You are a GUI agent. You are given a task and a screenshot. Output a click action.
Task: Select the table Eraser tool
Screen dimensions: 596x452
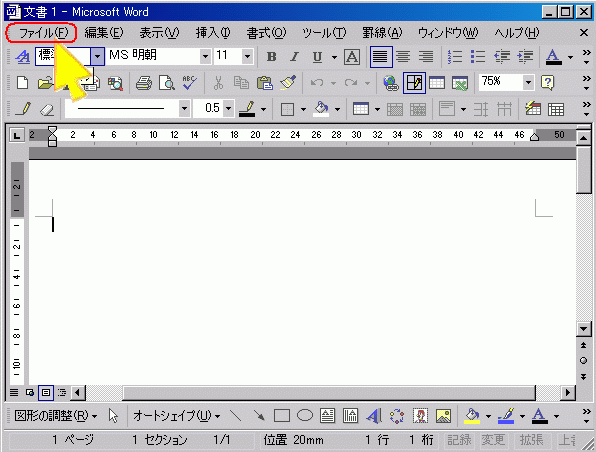[x=47, y=109]
